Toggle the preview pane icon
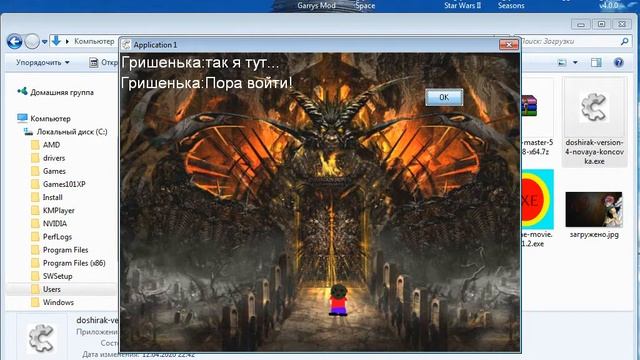 point(596,62)
